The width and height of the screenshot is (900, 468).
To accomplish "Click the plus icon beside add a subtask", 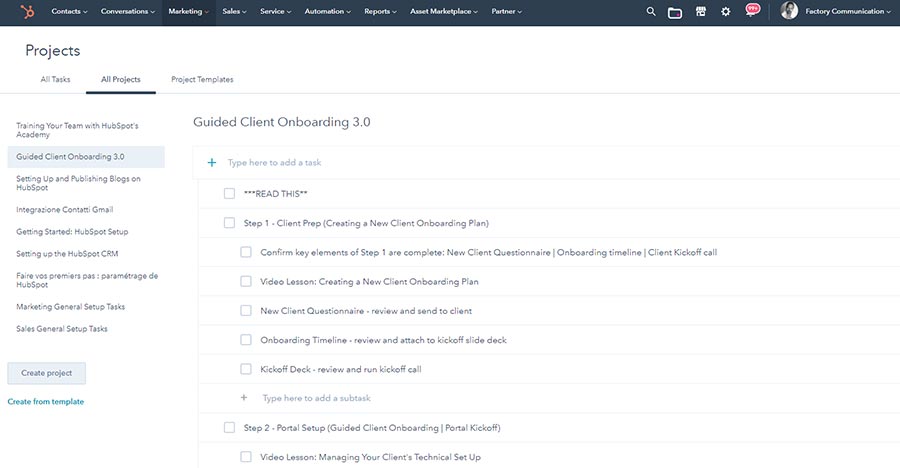I will (x=244, y=397).
